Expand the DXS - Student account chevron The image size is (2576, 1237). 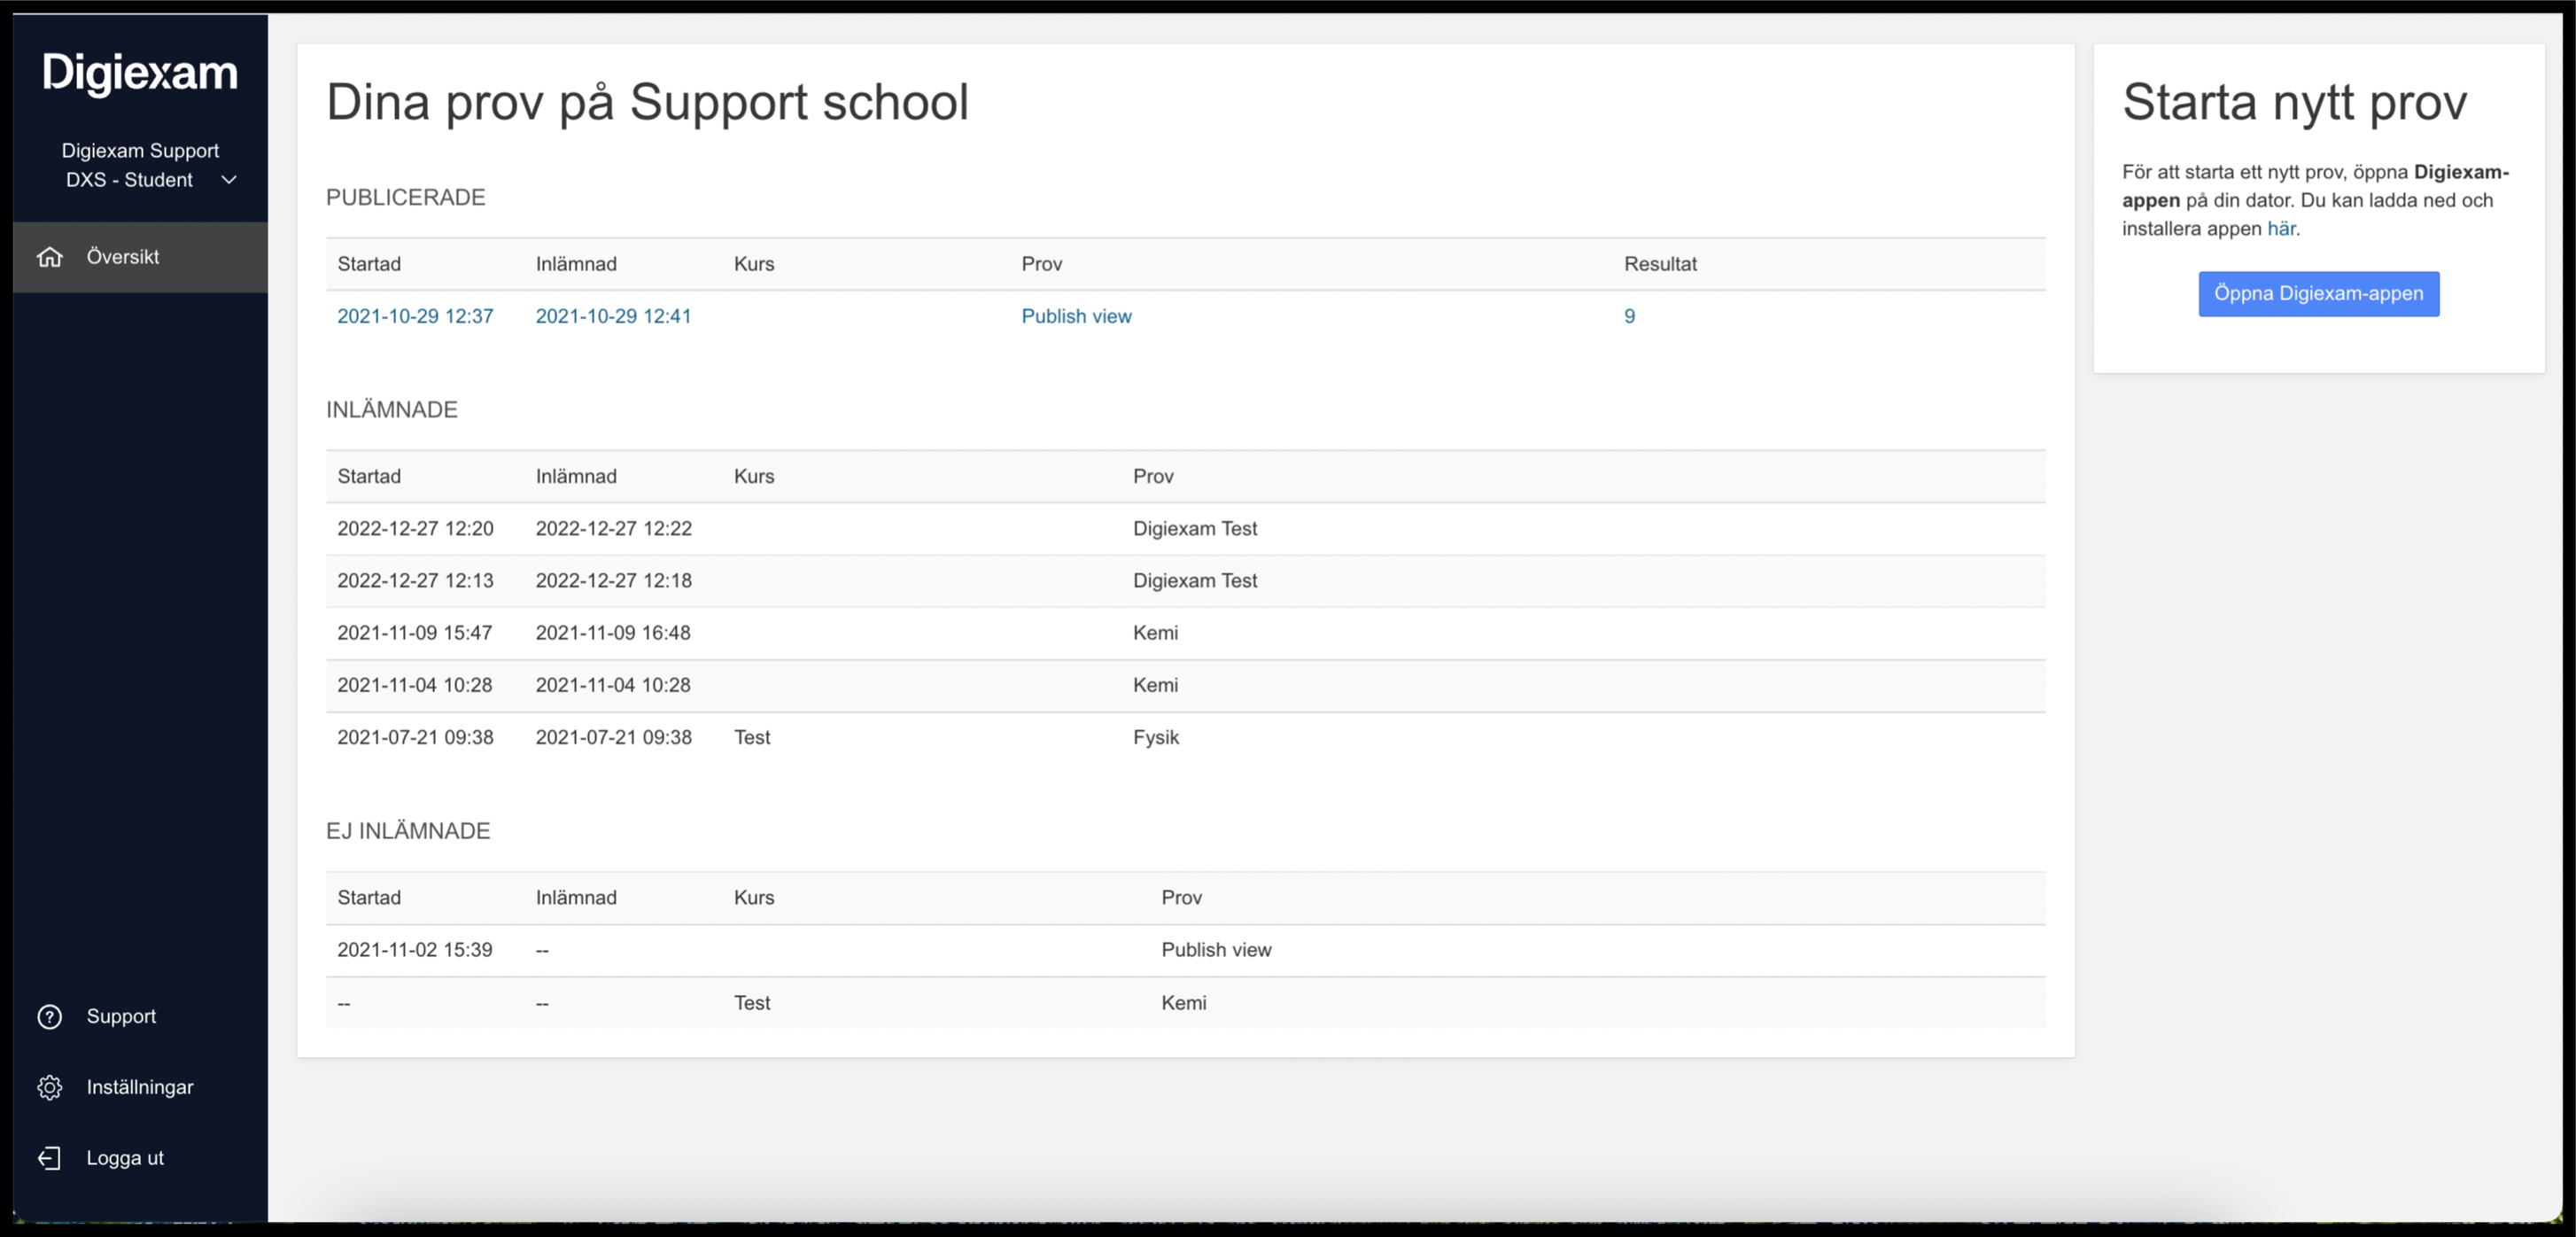pyautogui.click(x=229, y=180)
